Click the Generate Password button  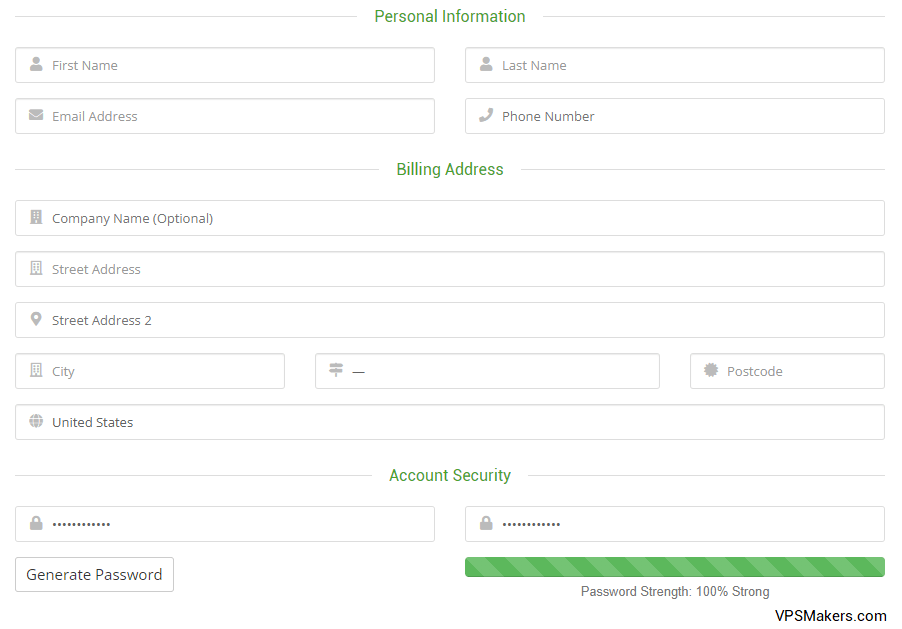click(x=94, y=574)
